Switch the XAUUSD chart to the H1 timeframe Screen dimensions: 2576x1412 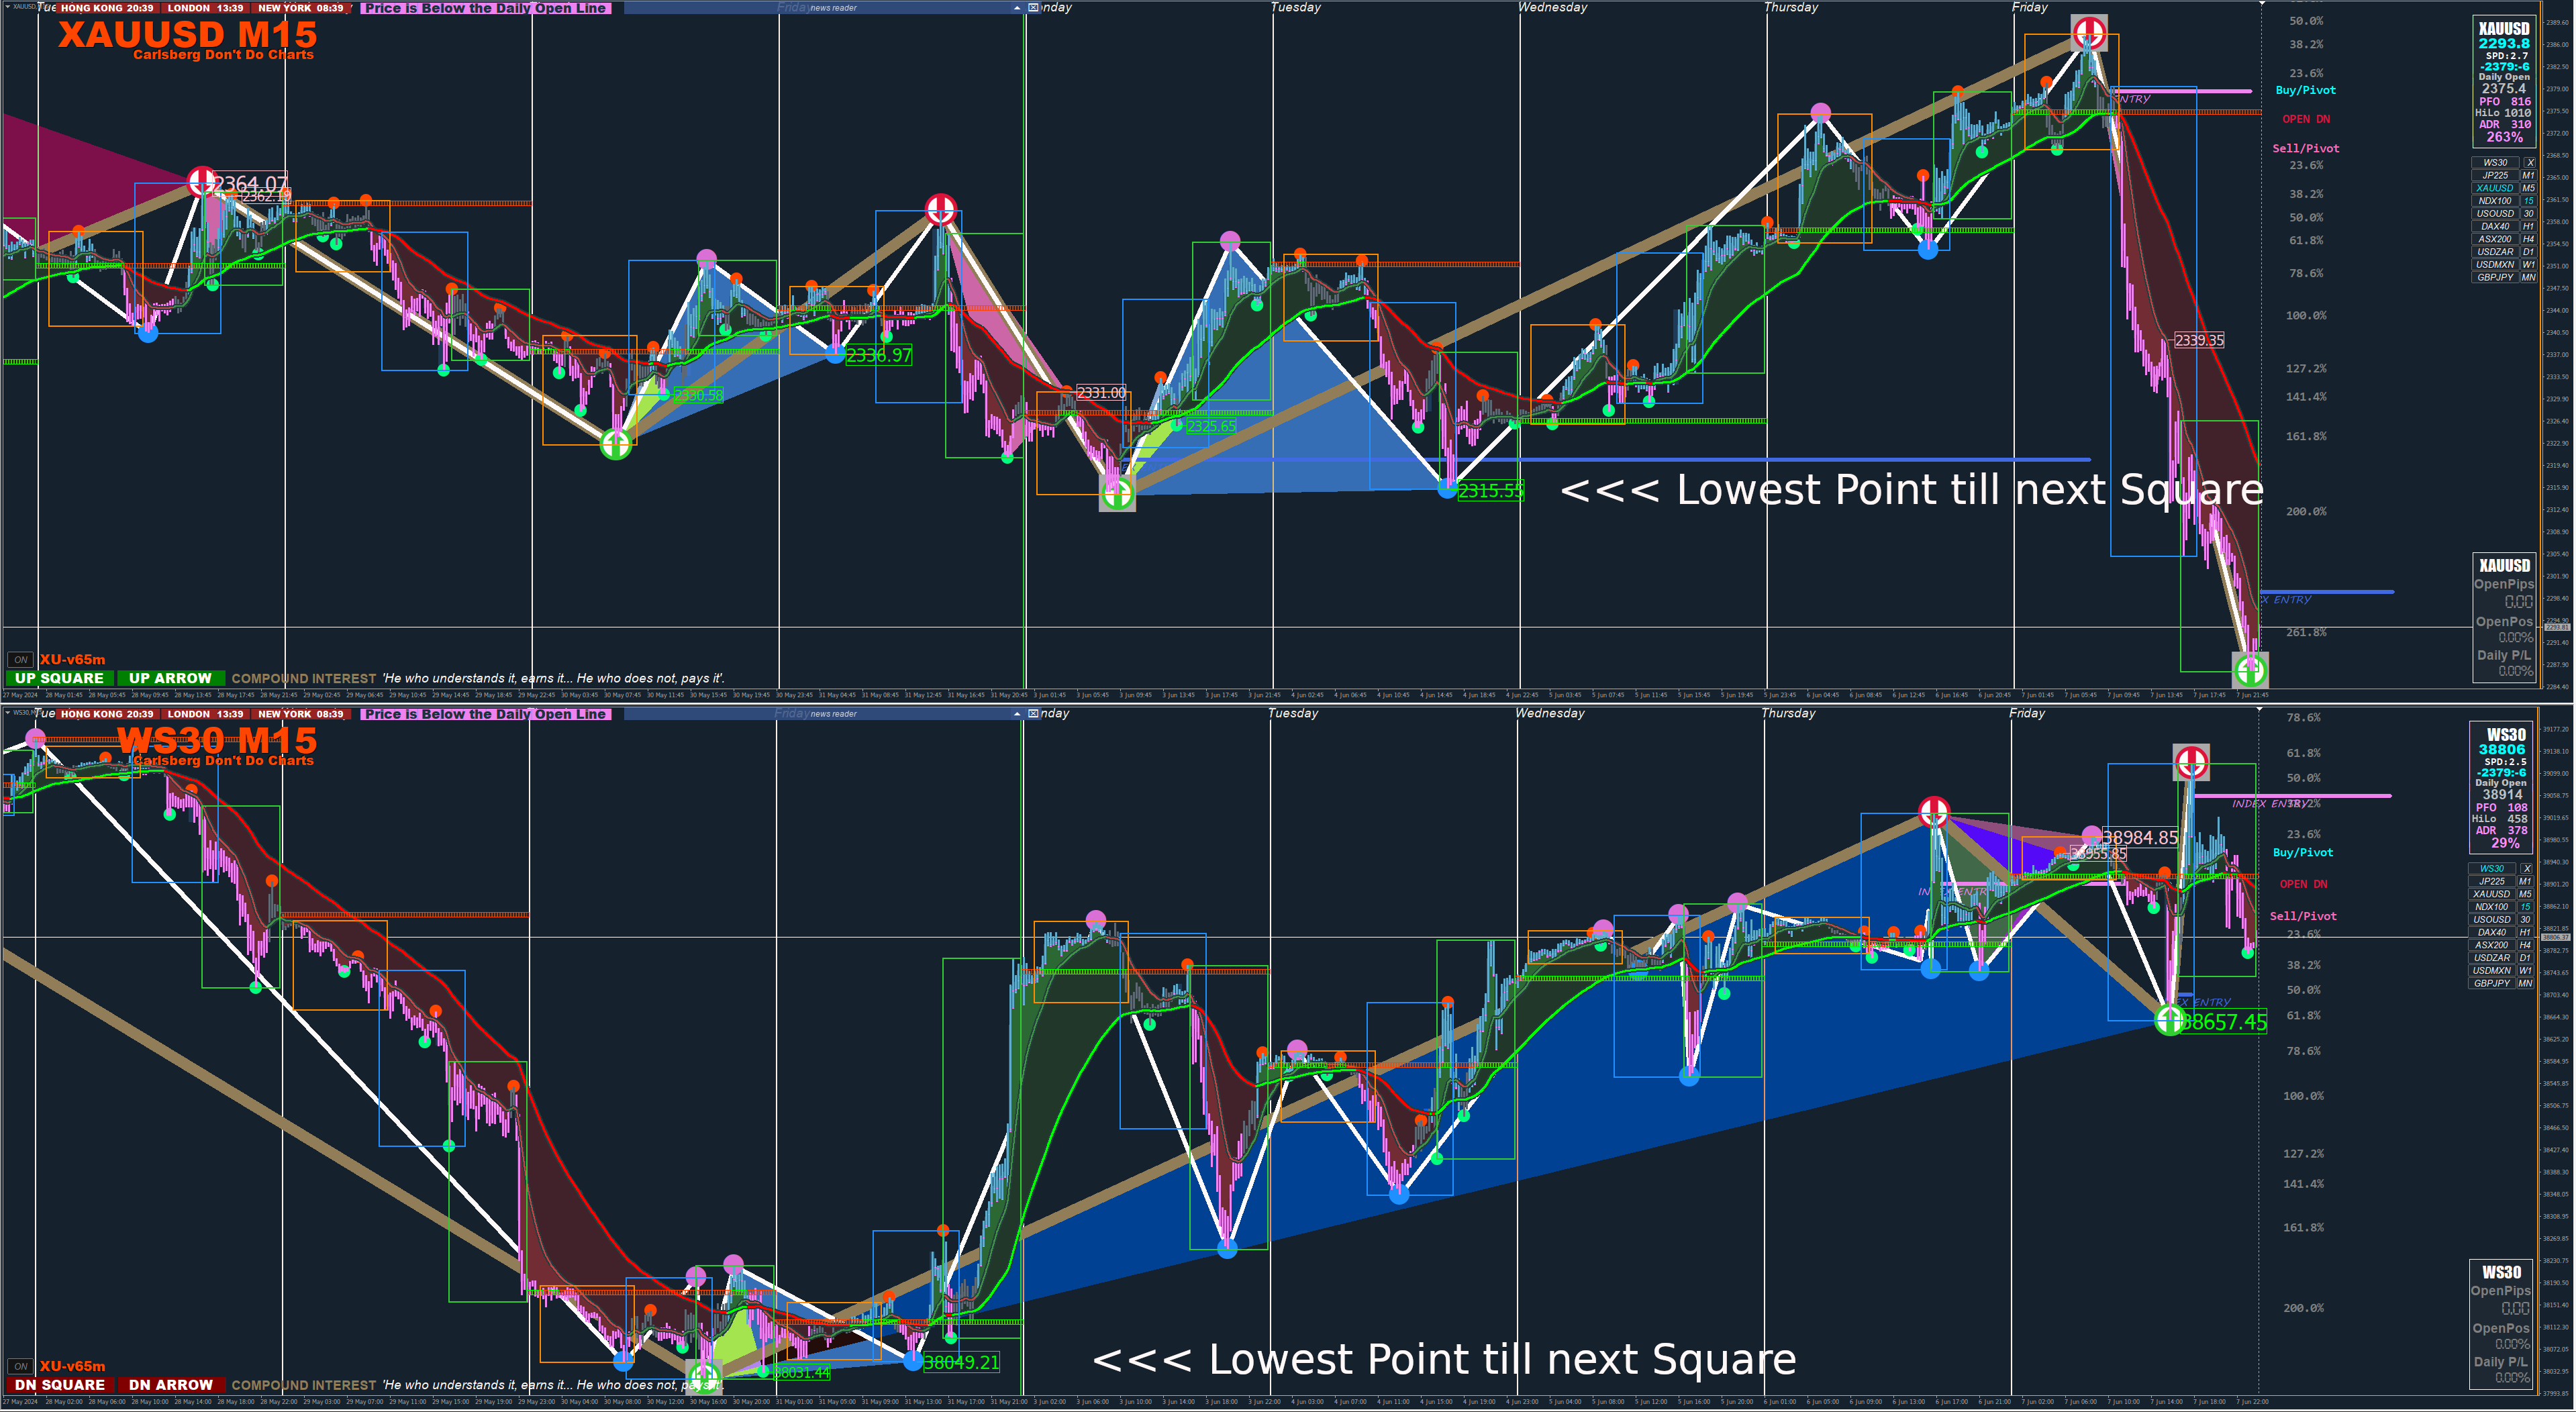click(x=2528, y=226)
